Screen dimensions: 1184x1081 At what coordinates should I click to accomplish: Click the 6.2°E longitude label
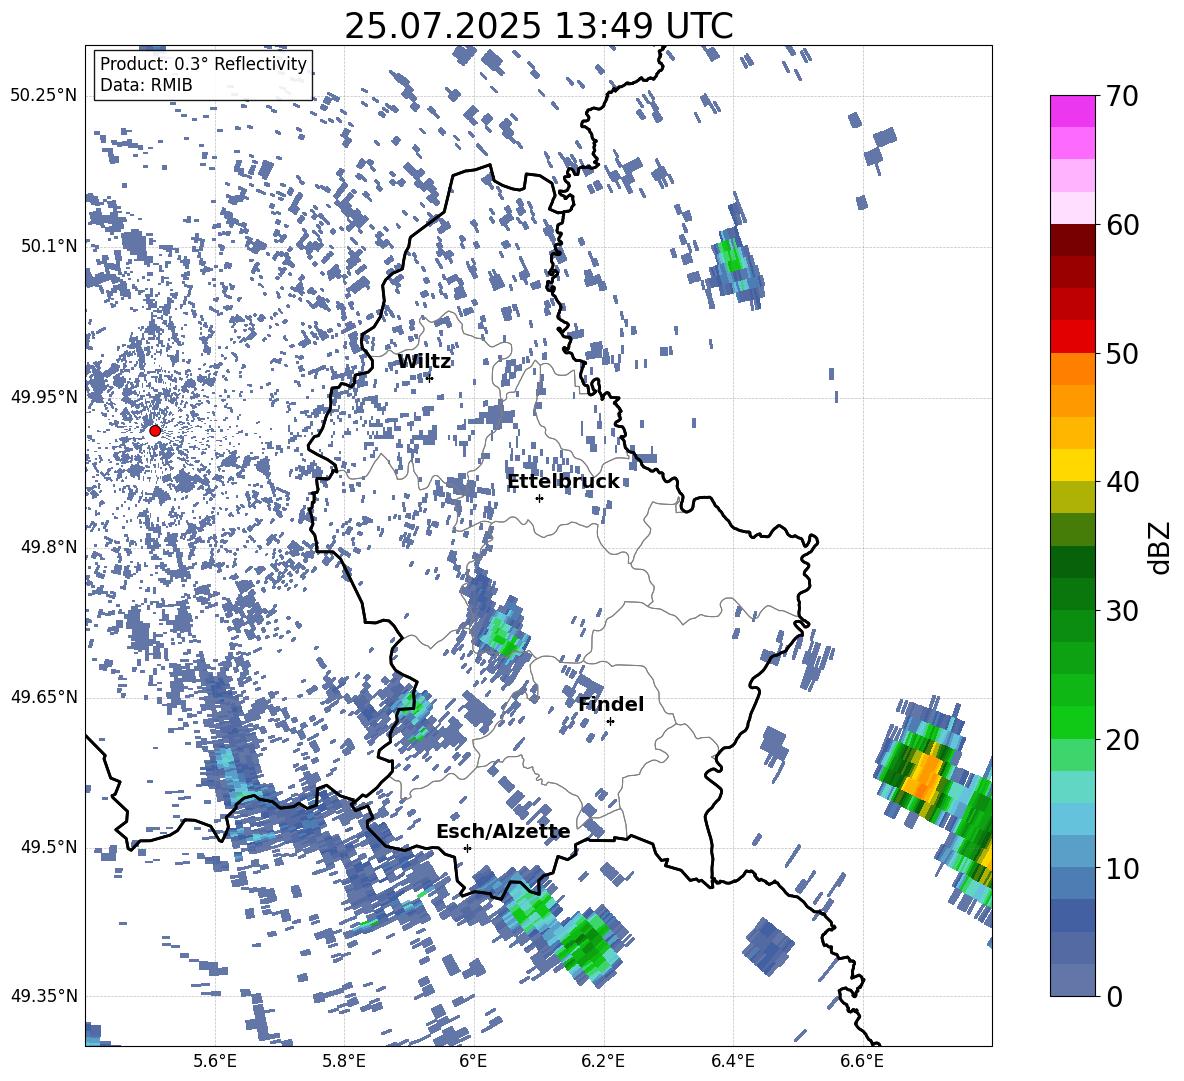click(603, 1061)
